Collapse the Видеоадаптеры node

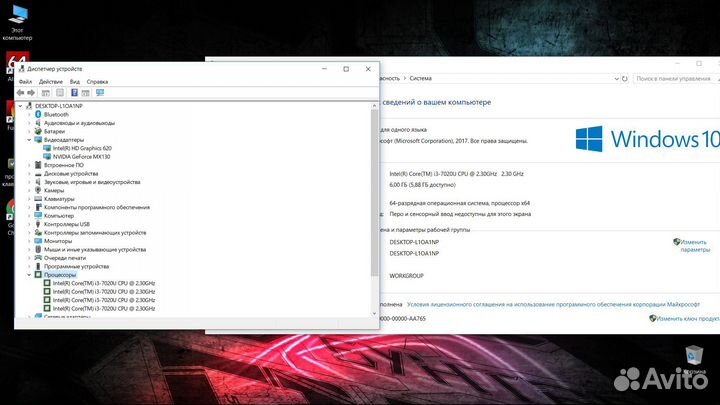coord(29,140)
